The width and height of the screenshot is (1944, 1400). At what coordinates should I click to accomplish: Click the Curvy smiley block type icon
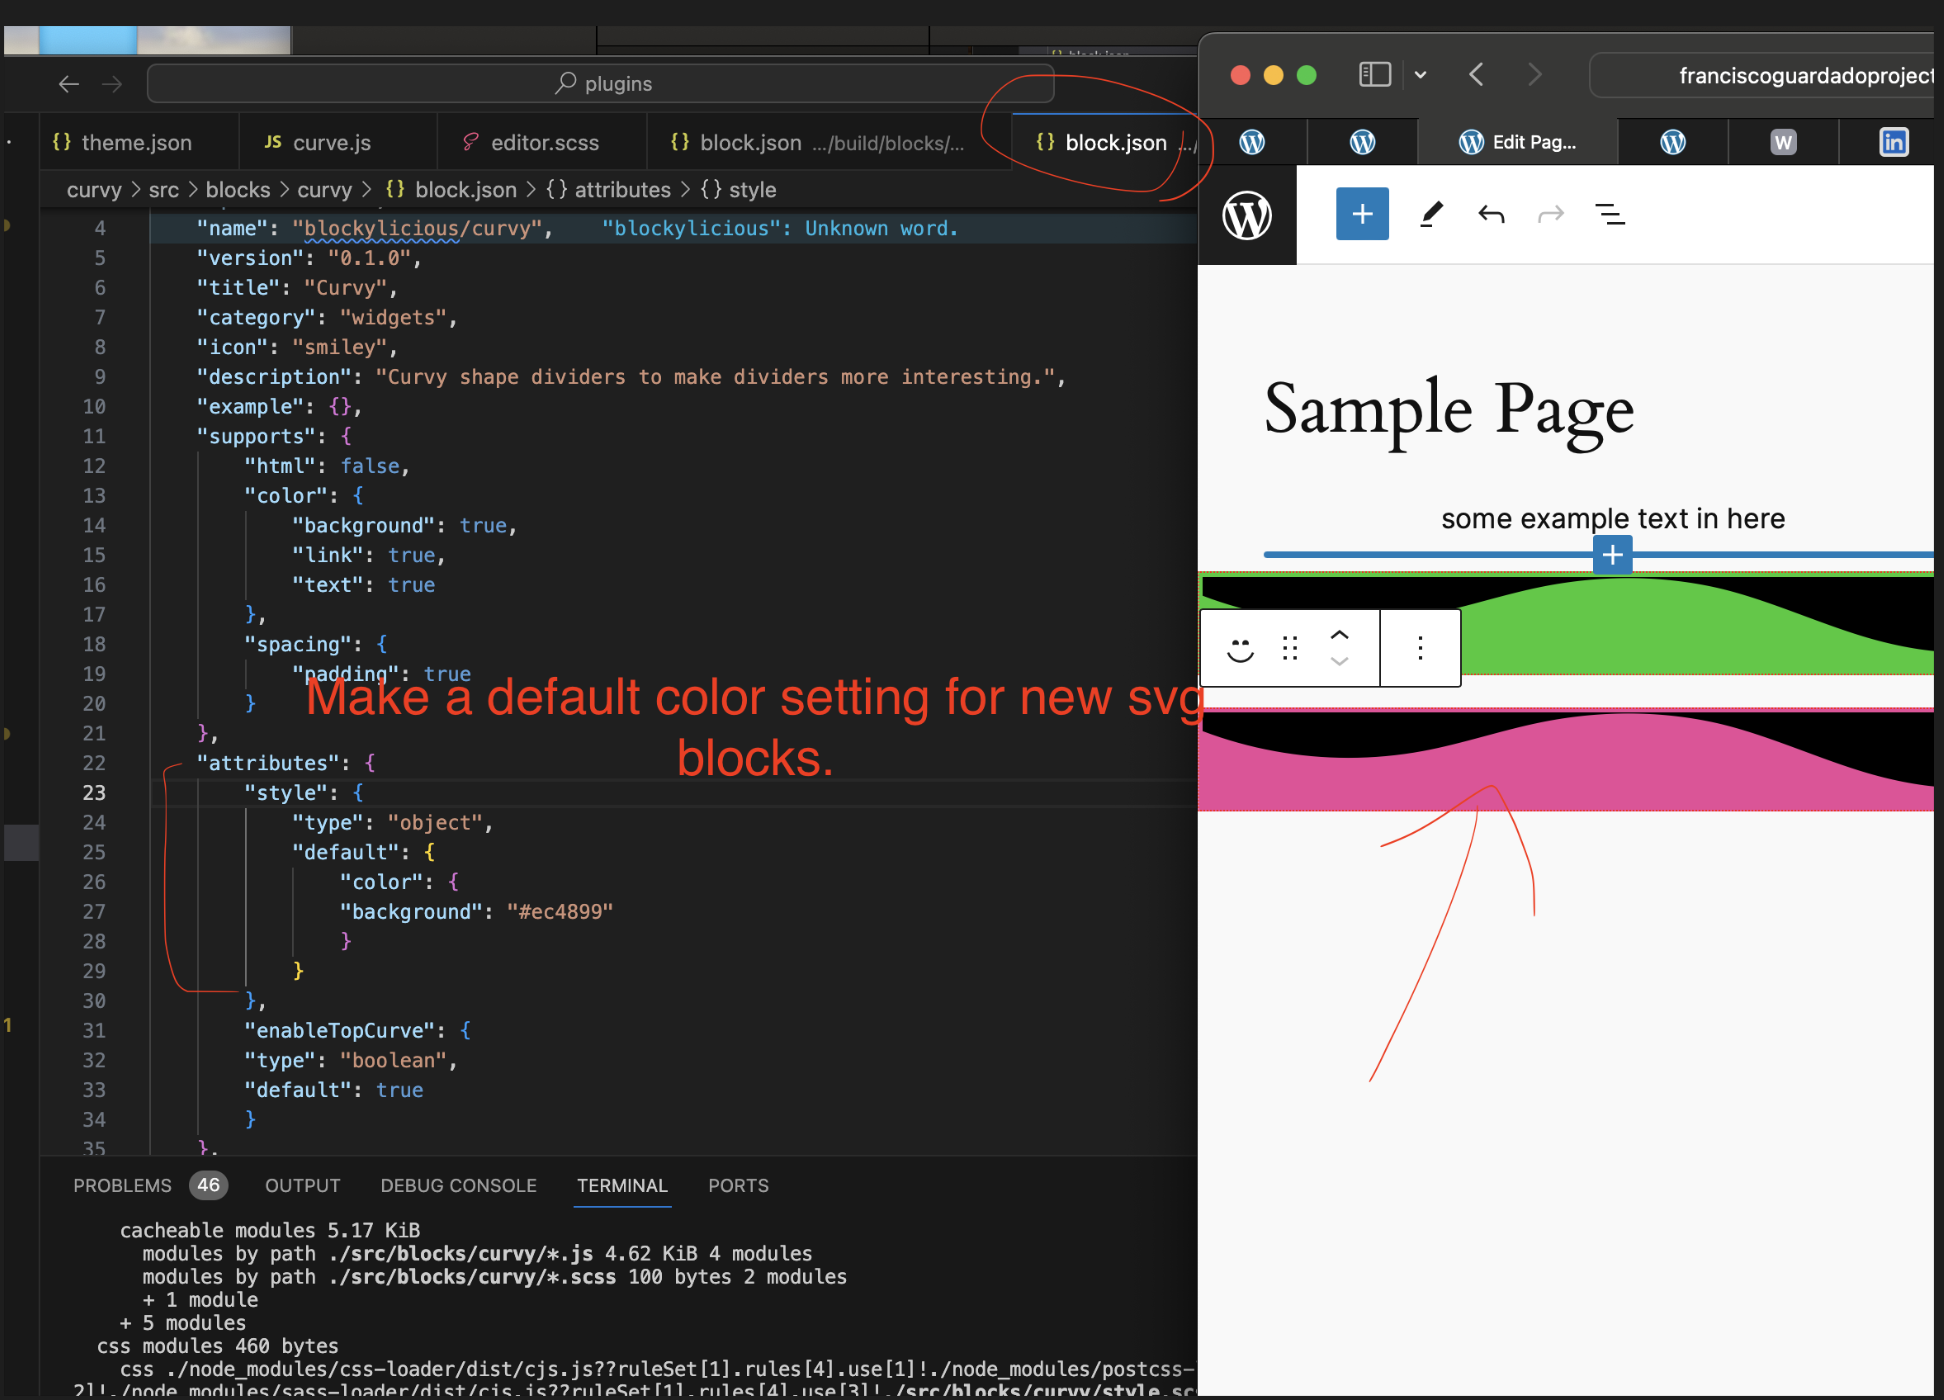point(1240,649)
